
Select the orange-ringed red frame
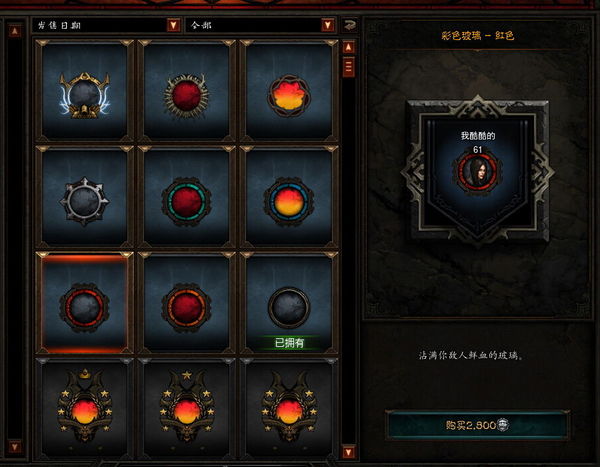186,303
